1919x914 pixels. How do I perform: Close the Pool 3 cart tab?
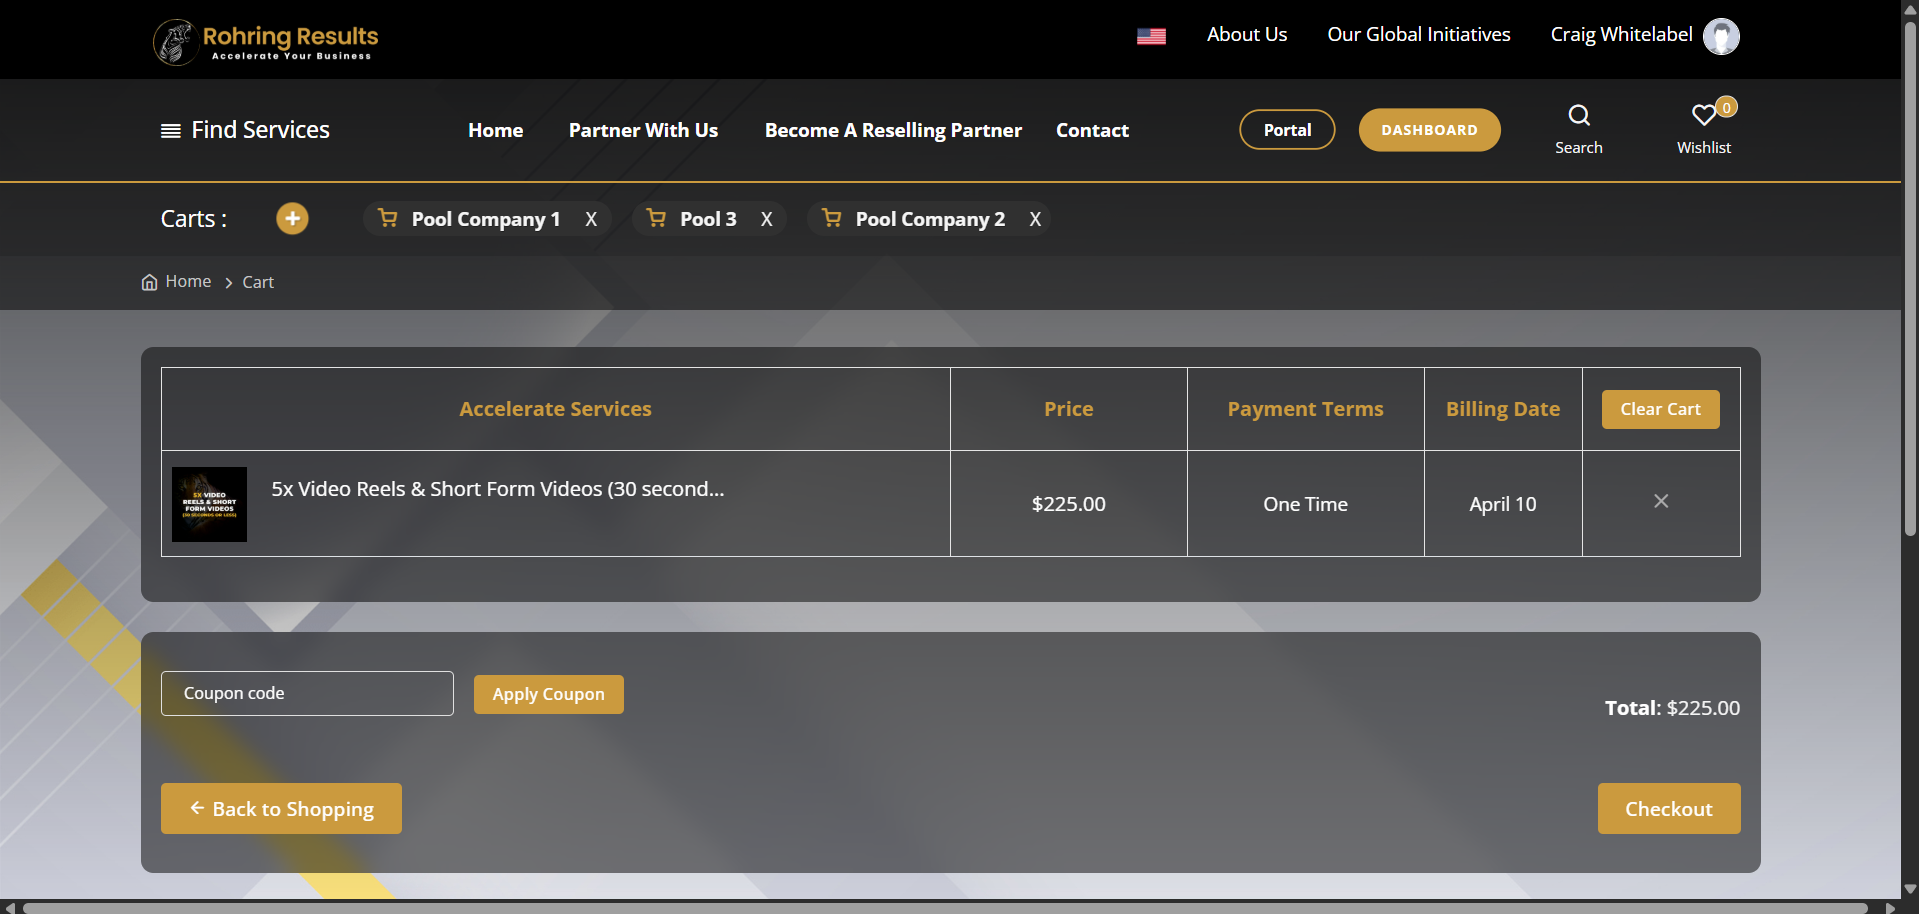pyautogui.click(x=766, y=220)
